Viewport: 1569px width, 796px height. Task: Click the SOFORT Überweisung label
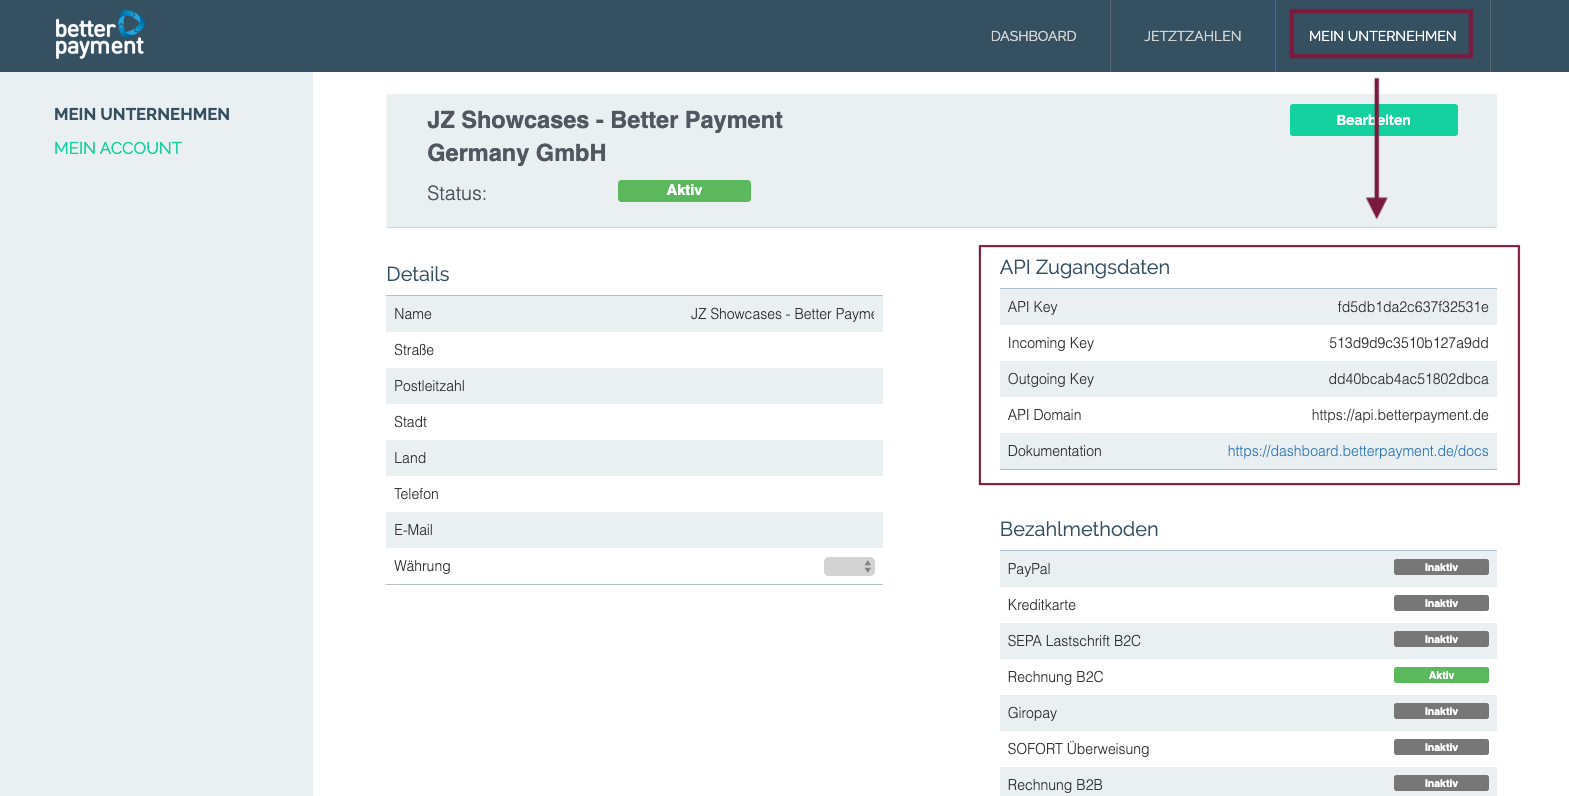[x=1078, y=749]
